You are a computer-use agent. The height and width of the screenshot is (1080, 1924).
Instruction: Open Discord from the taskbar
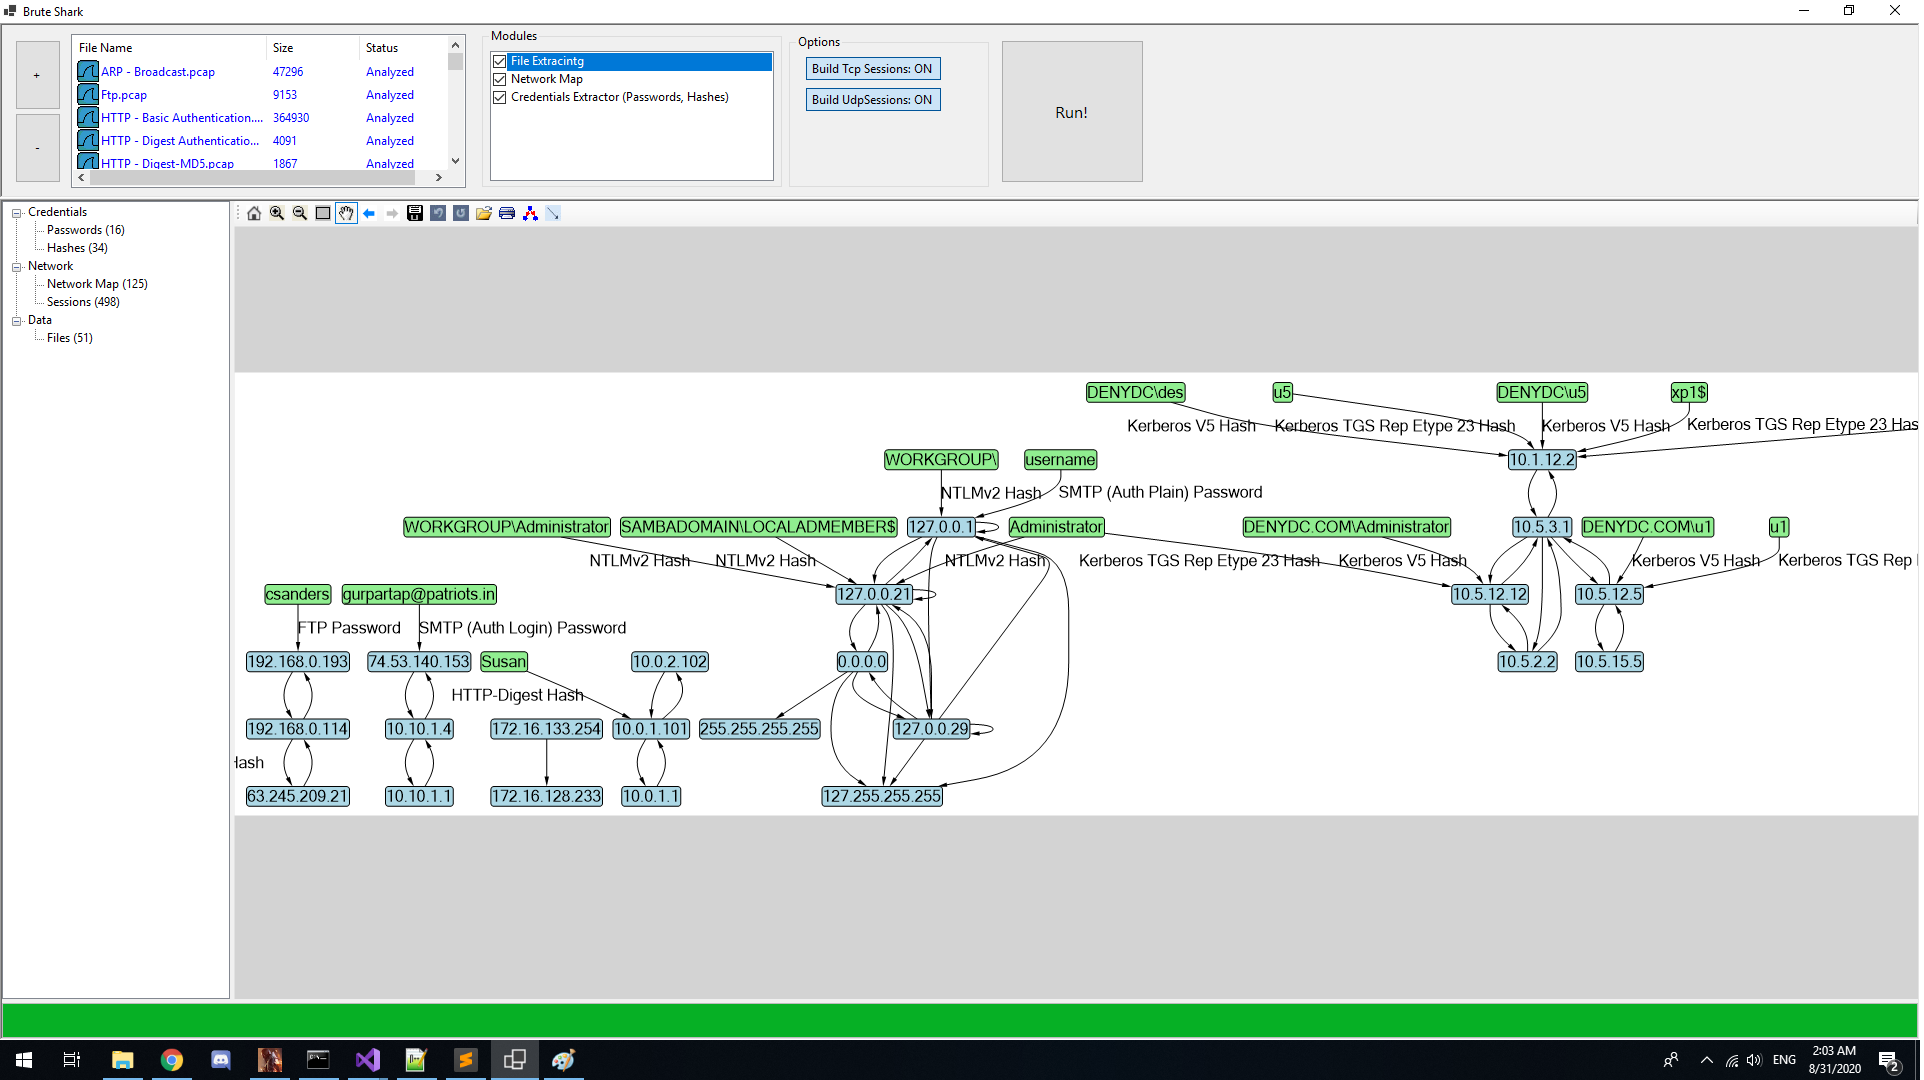pos(221,1060)
